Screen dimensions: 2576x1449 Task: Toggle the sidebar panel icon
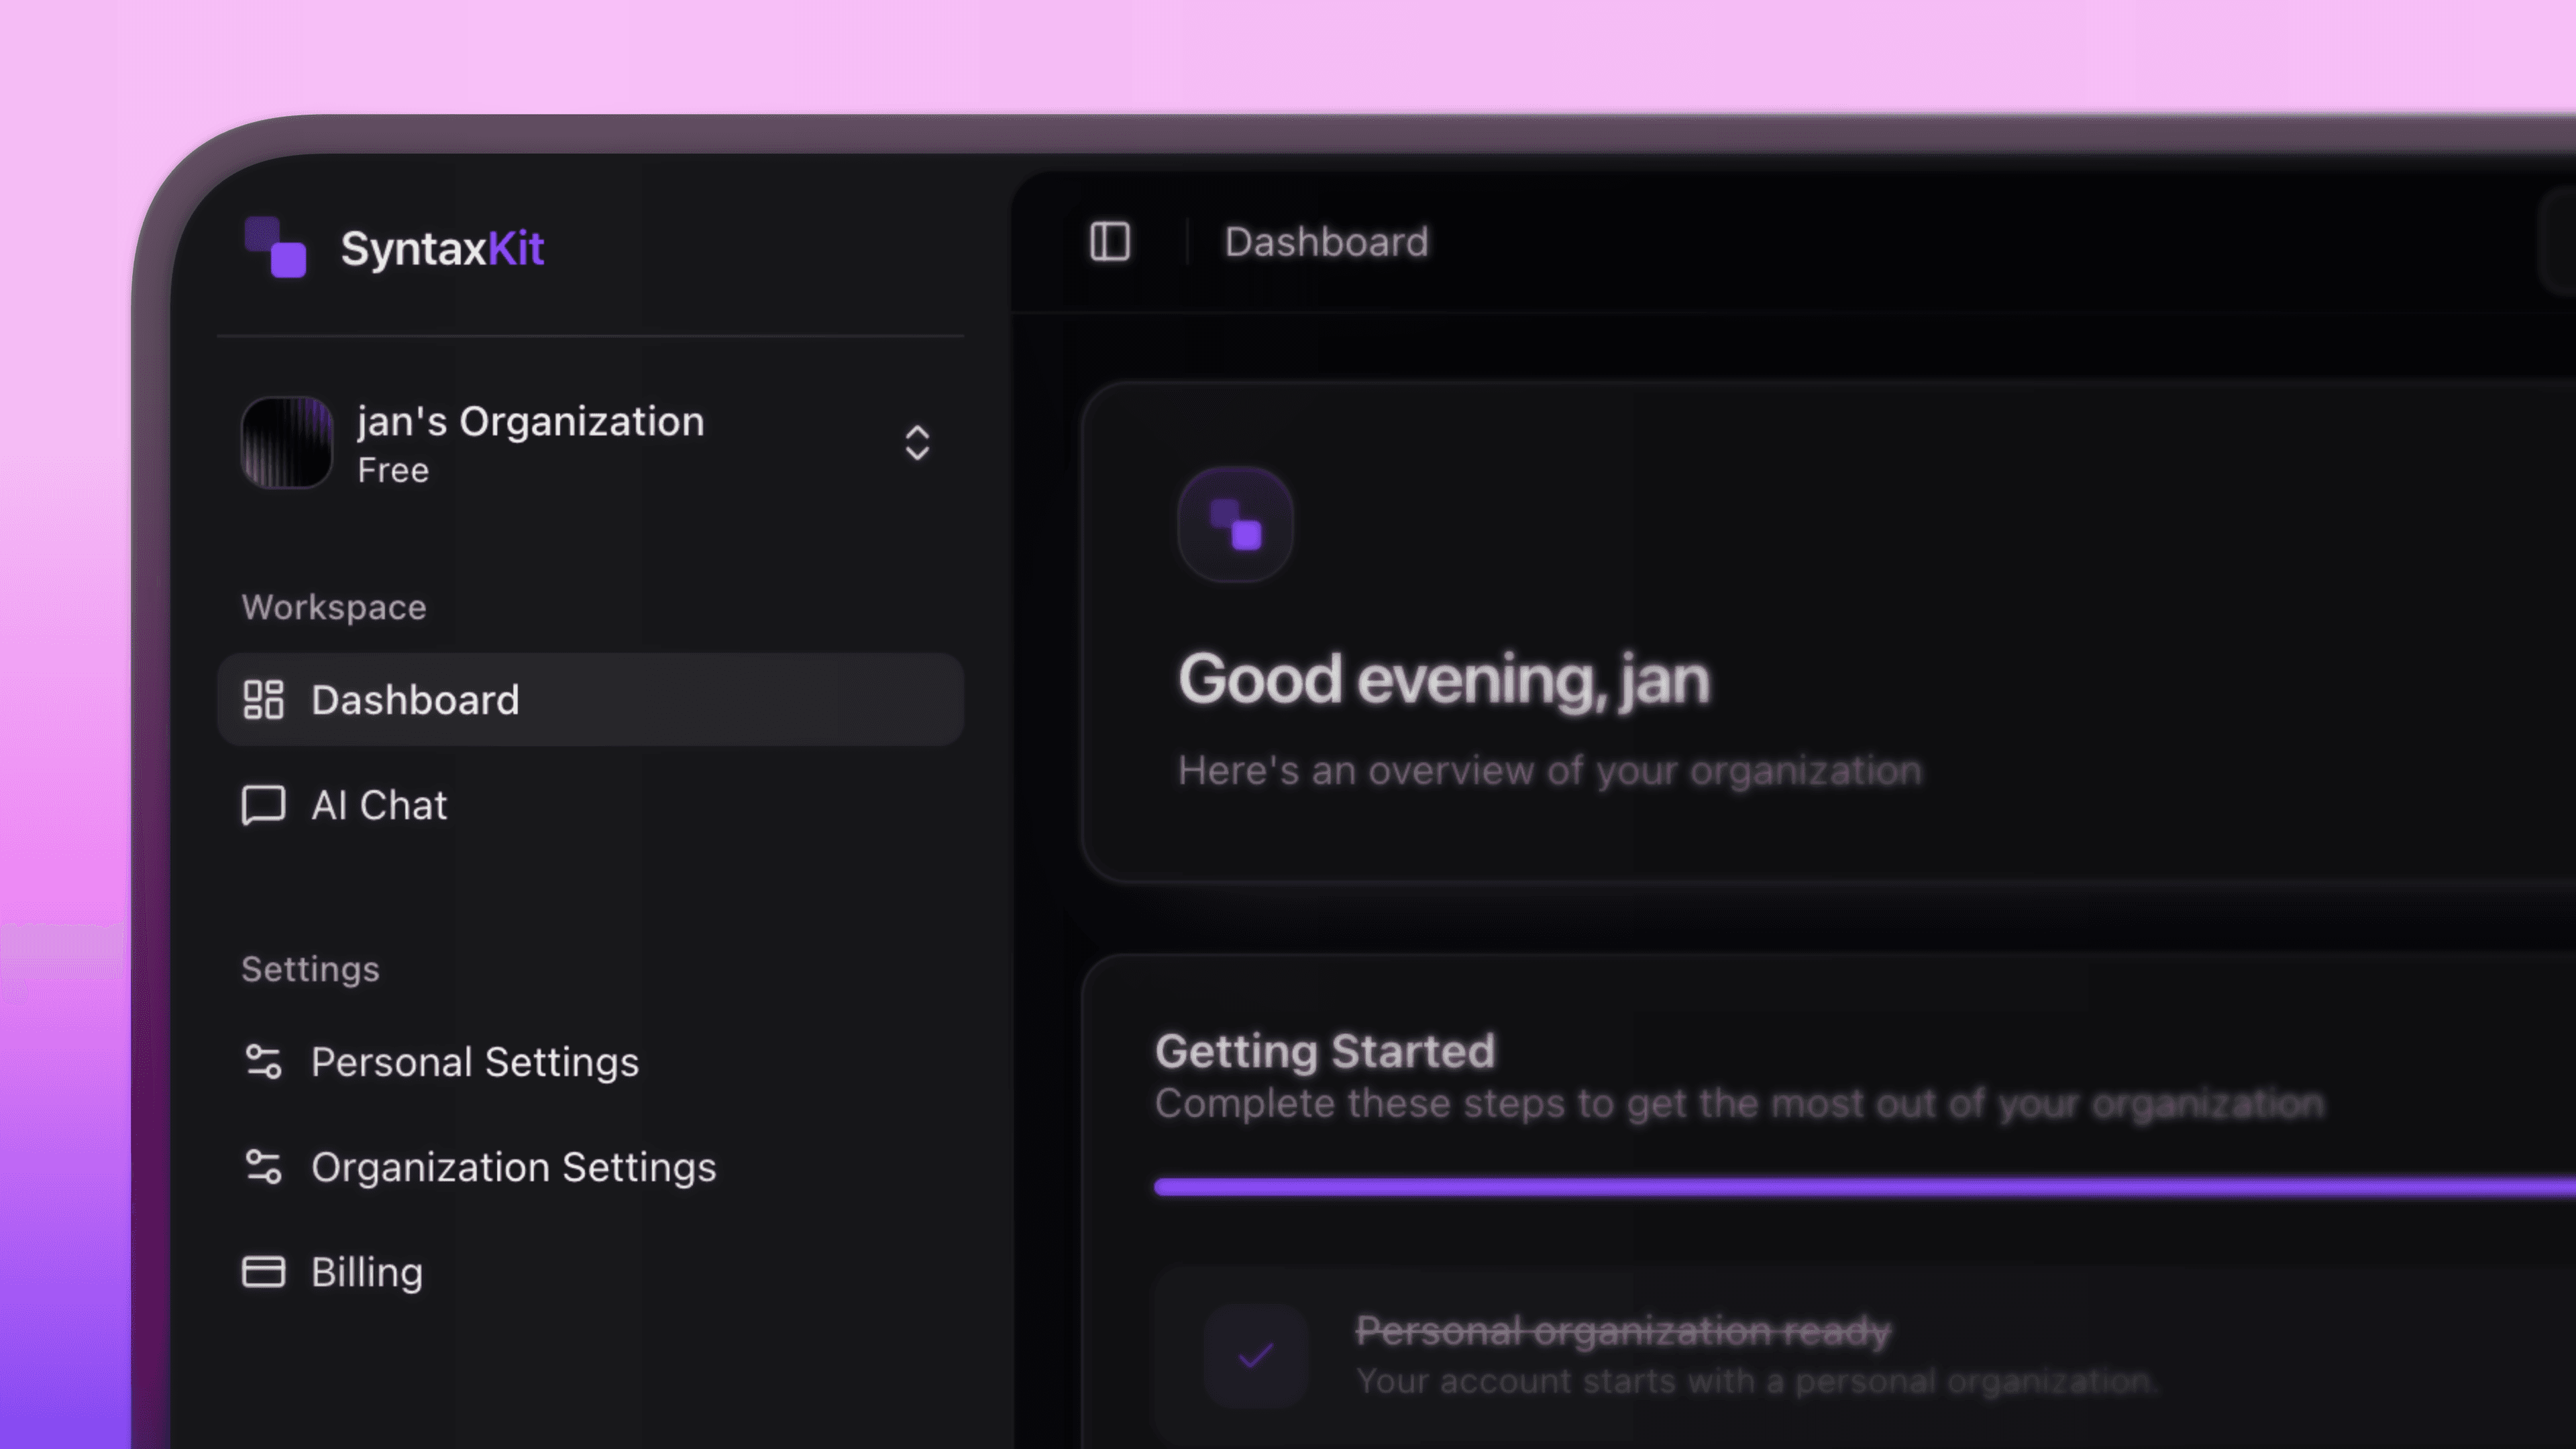pyautogui.click(x=1110, y=242)
